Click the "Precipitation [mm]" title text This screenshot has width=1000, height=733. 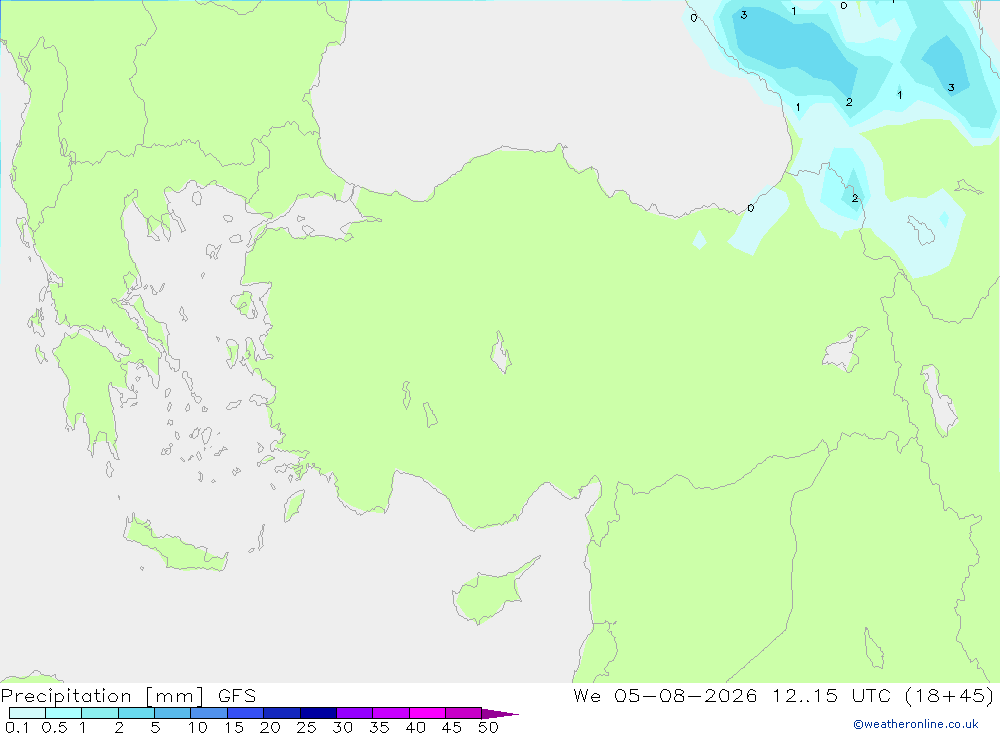click(x=103, y=696)
